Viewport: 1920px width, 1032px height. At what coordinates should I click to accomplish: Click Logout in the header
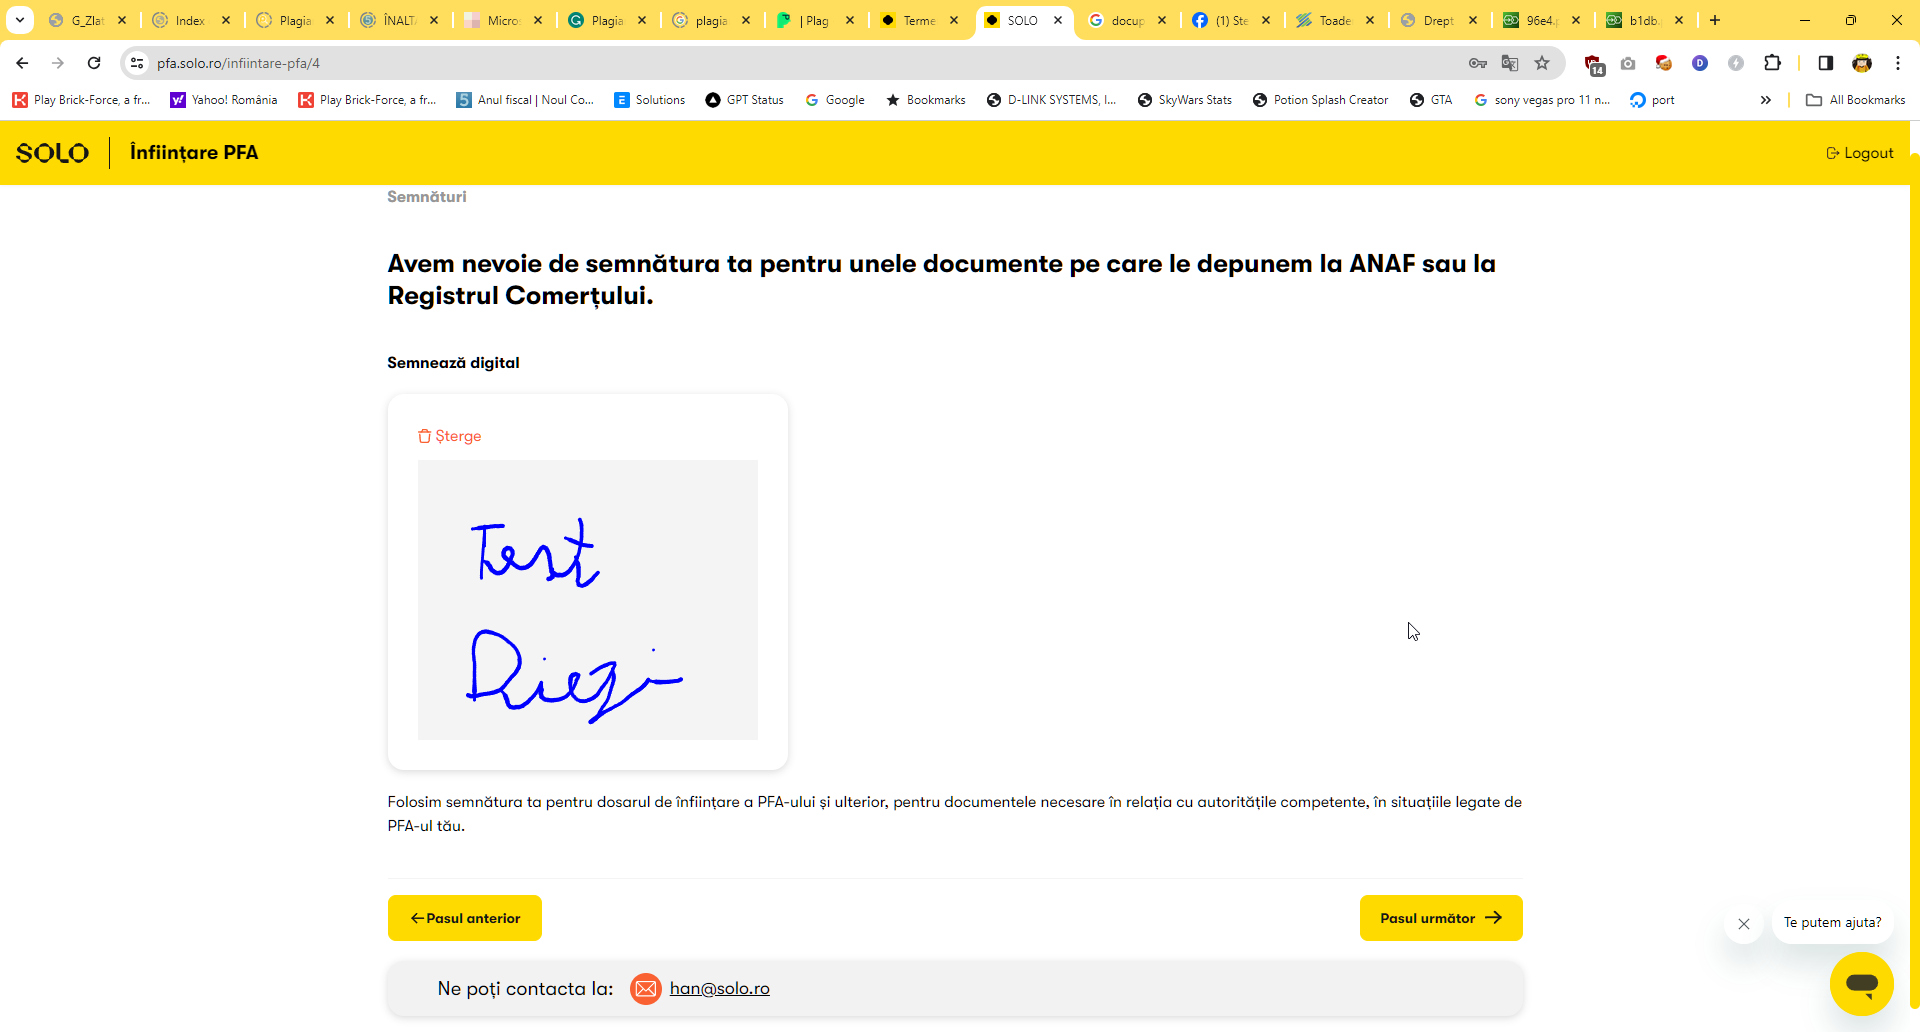point(1860,153)
